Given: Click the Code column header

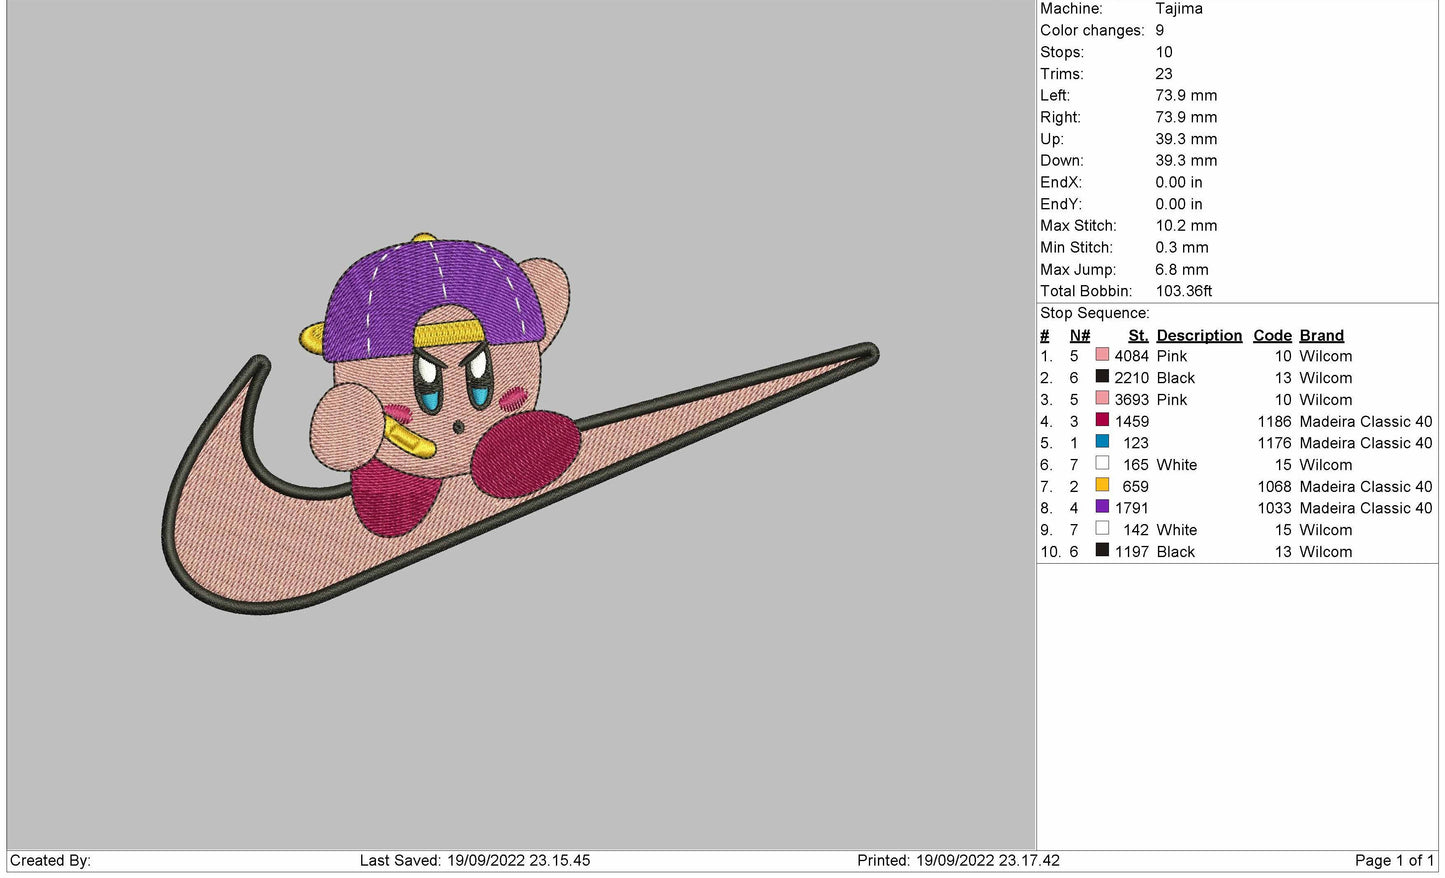Looking at the screenshot, I should click(1272, 336).
